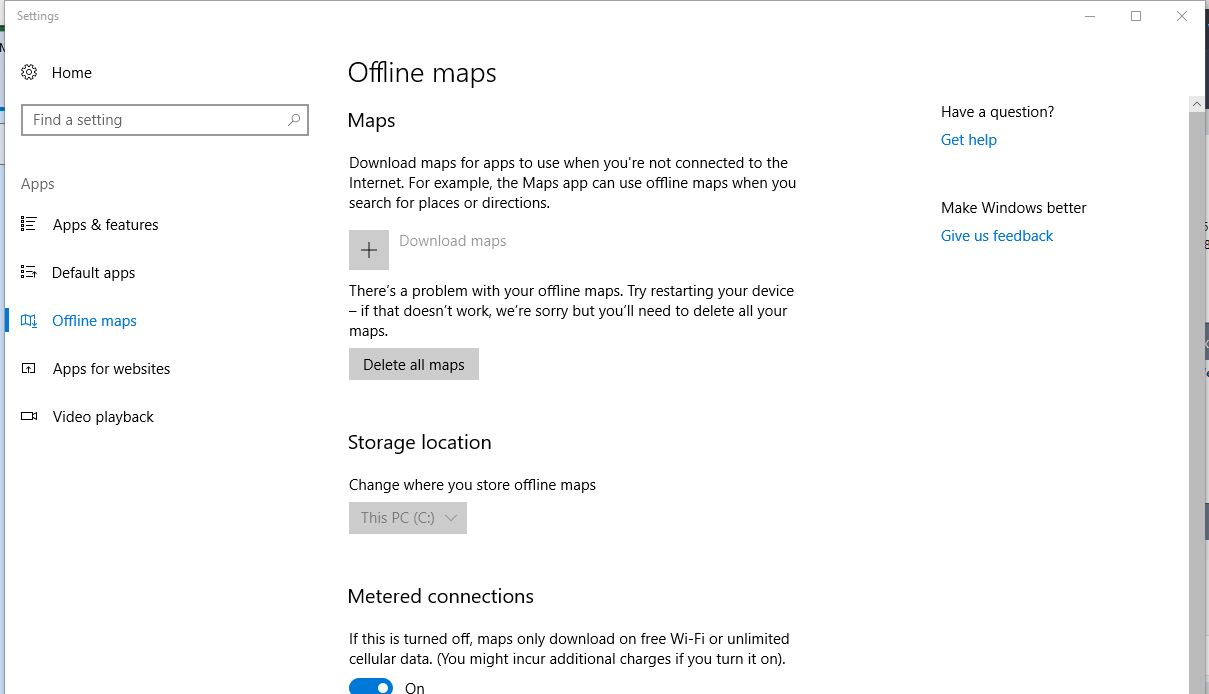Click the search magnifier icon
Screen dimensions: 1209x694
pyautogui.click(x=293, y=120)
